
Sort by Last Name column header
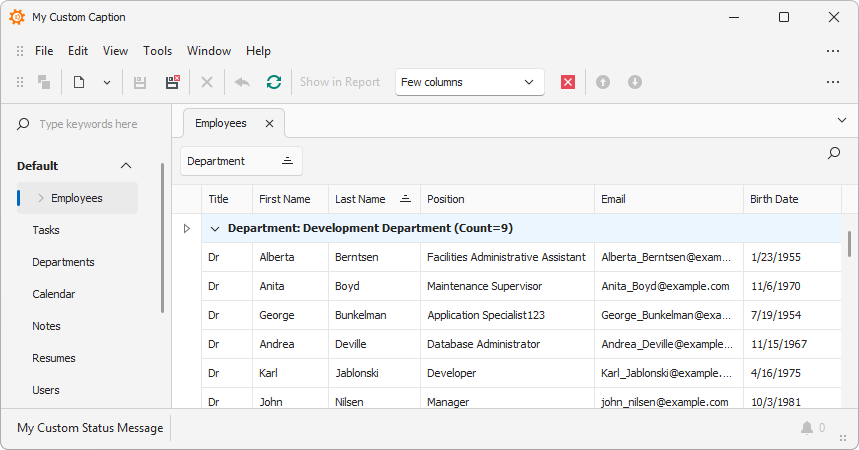pyautogui.click(x=374, y=200)
